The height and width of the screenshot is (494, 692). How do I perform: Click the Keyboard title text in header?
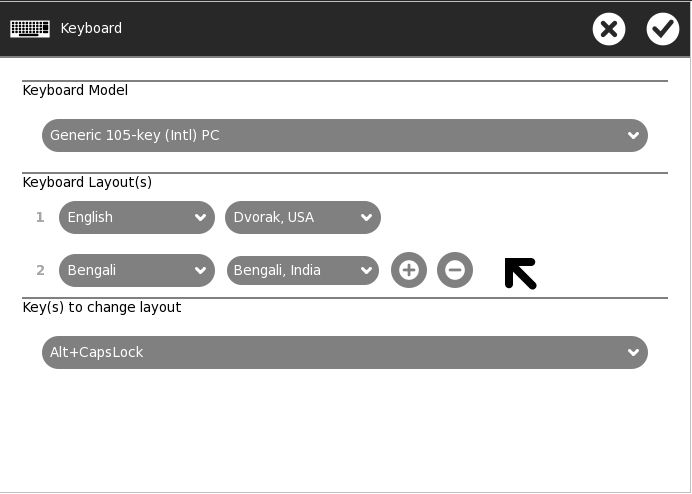point(91,28)
